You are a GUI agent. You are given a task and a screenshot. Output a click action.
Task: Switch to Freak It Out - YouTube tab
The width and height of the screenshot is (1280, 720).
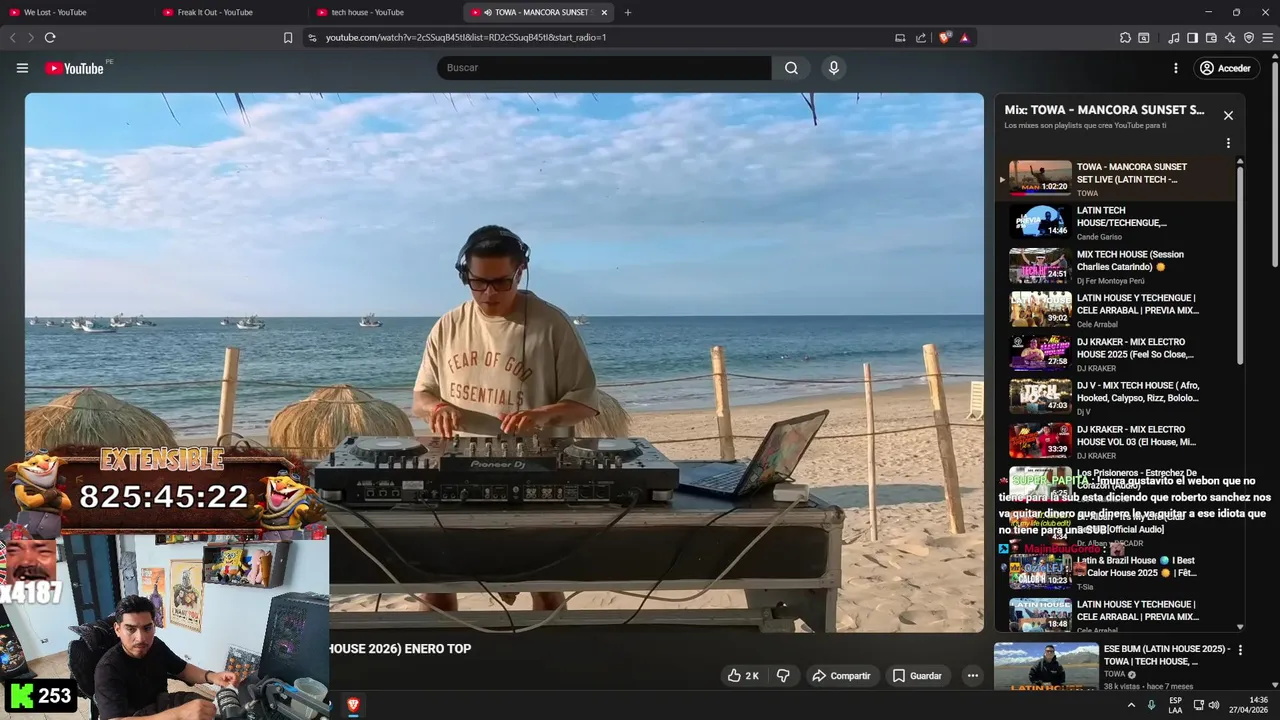(x=232, y=12)
